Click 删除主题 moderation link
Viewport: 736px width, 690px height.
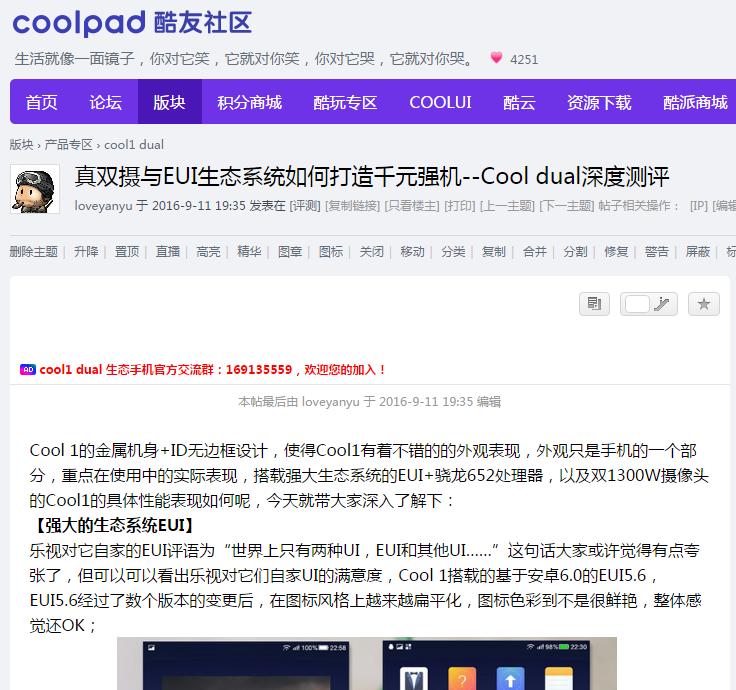(33, 252)
